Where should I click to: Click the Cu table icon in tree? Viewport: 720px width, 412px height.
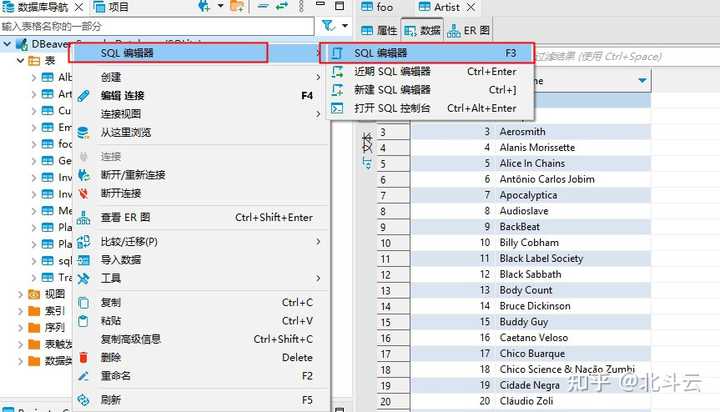[x=47, y=111]
